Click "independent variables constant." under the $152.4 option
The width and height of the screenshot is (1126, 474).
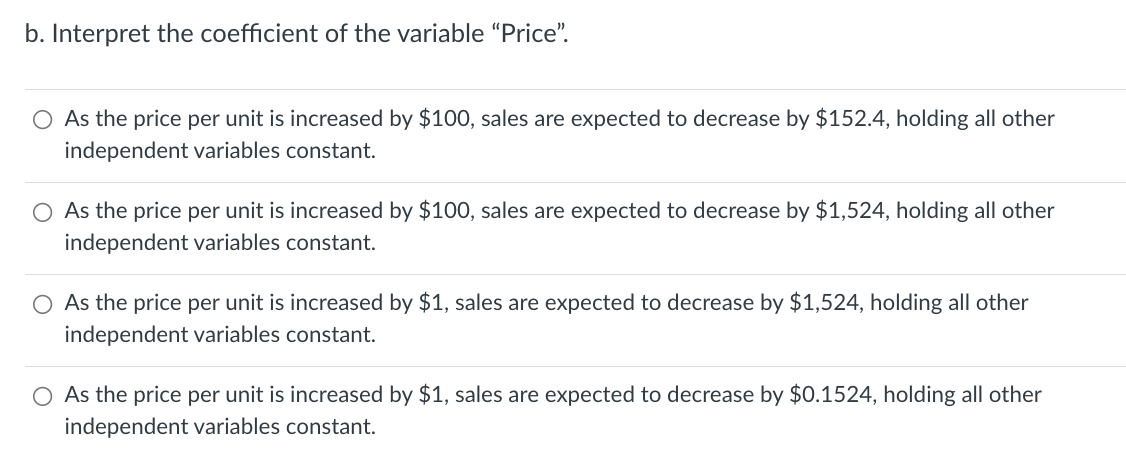click(x=220, y=151)
